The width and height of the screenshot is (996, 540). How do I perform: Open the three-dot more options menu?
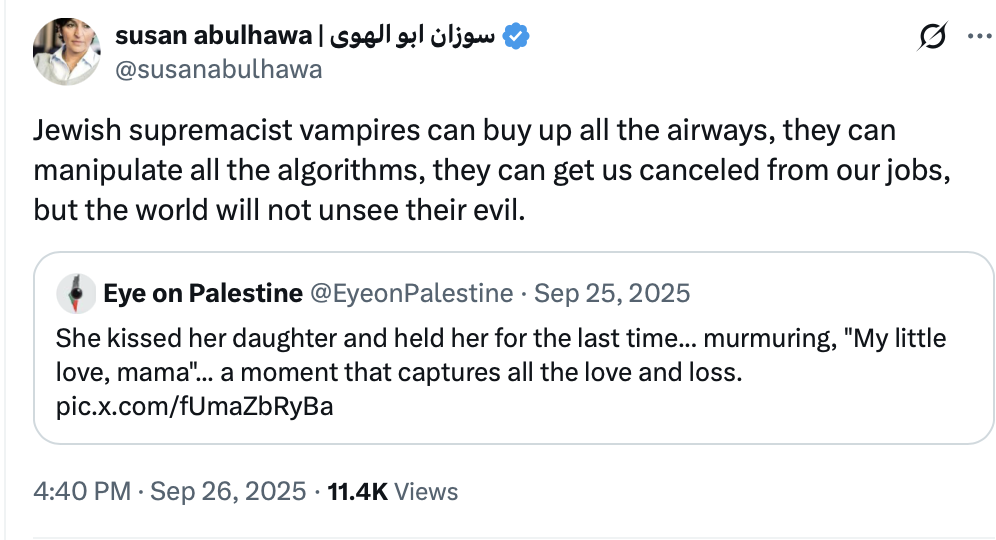click(x=975, y=39)
